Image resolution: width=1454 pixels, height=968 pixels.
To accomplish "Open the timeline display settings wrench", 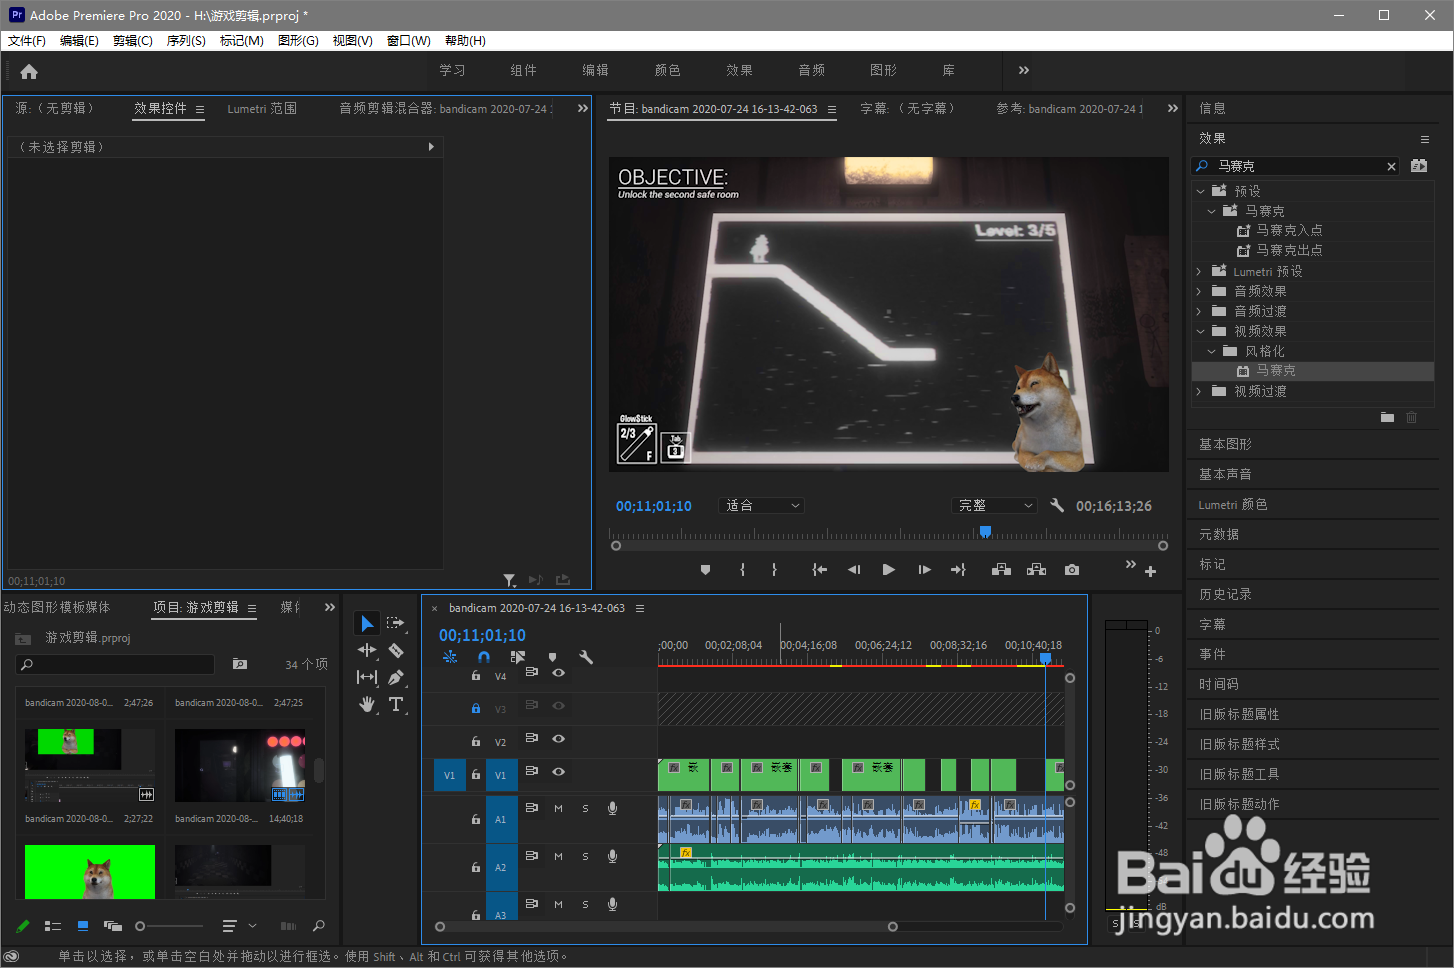I will click(x=586, y=658).
